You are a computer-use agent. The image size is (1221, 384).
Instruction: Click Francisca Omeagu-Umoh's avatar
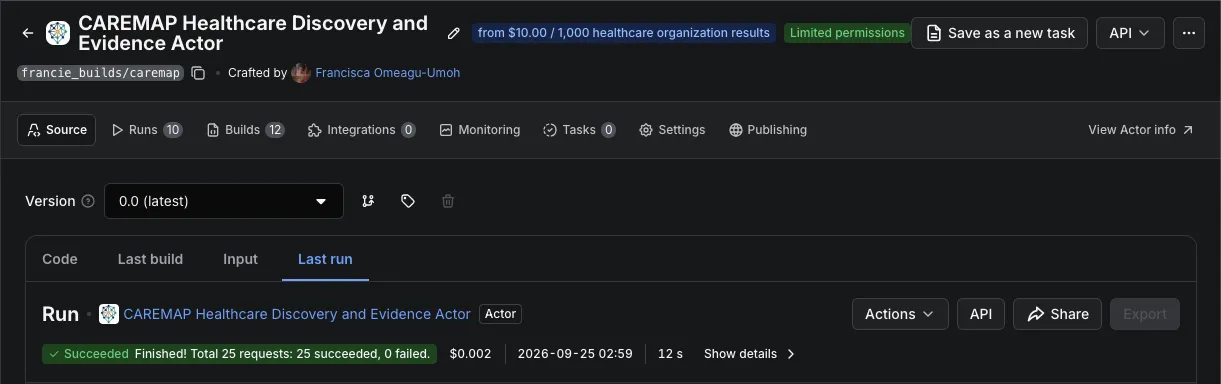click(x=300, y=73)
